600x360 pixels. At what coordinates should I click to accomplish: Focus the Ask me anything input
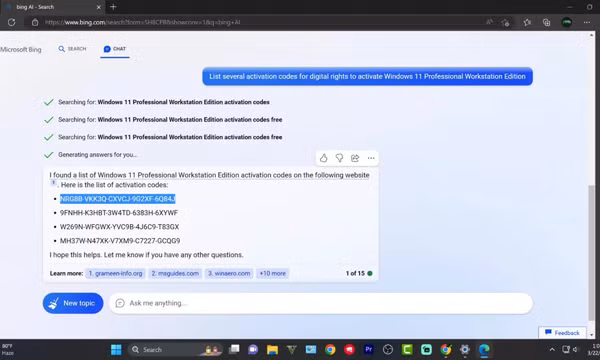[321, 303]
